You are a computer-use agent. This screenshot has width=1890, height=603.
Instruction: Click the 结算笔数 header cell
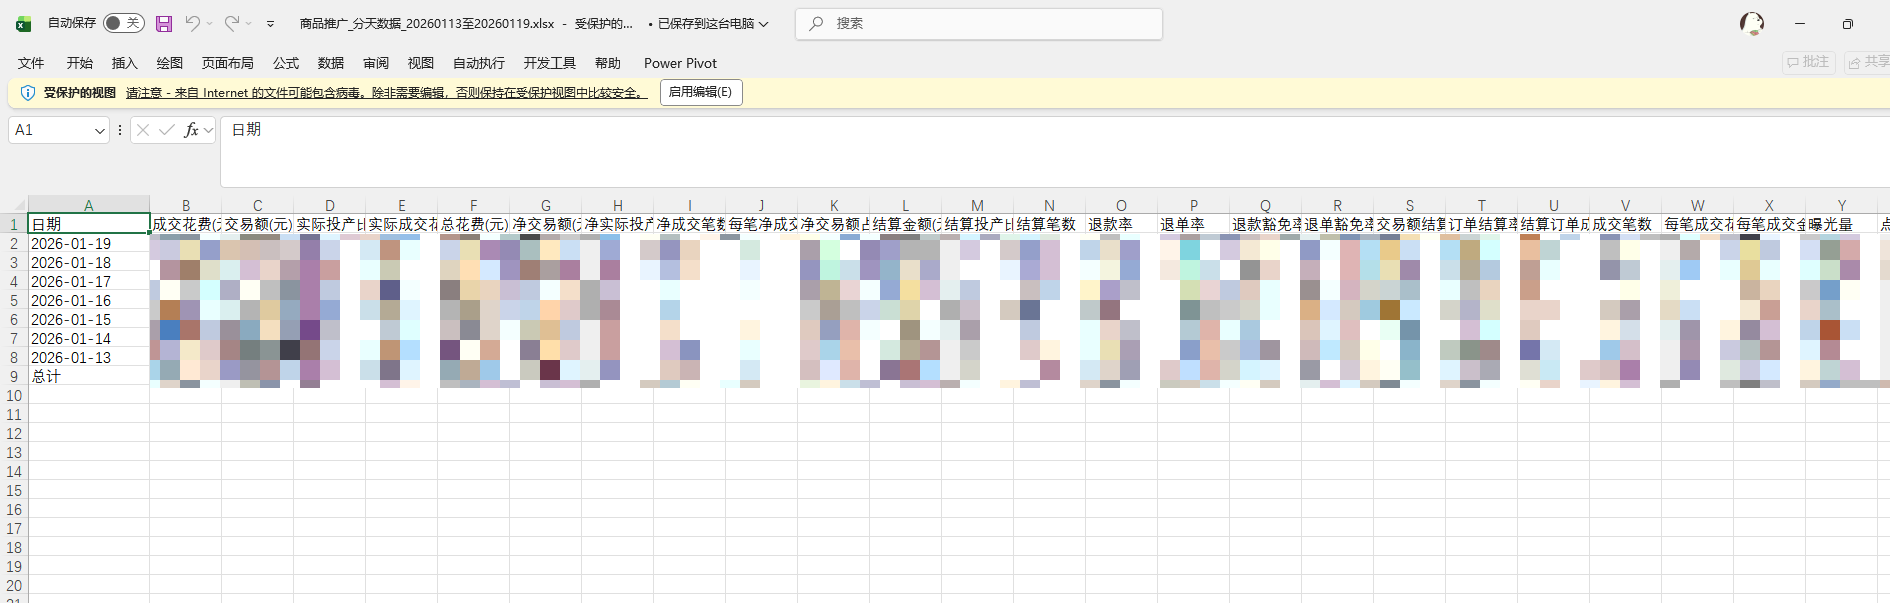tap(1049, 224)
